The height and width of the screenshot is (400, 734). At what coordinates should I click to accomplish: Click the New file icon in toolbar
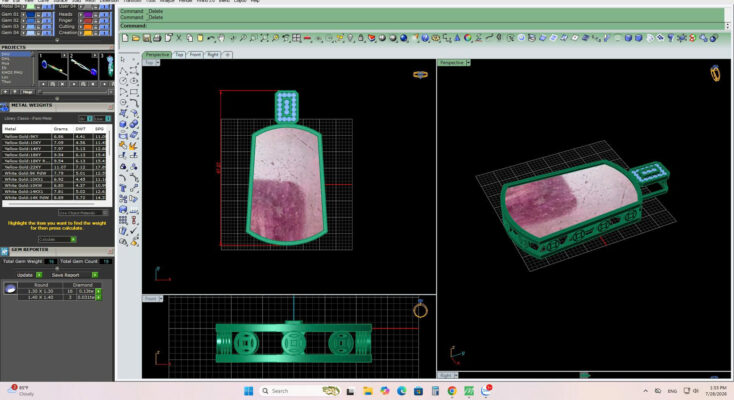click(x=125, y=38)
